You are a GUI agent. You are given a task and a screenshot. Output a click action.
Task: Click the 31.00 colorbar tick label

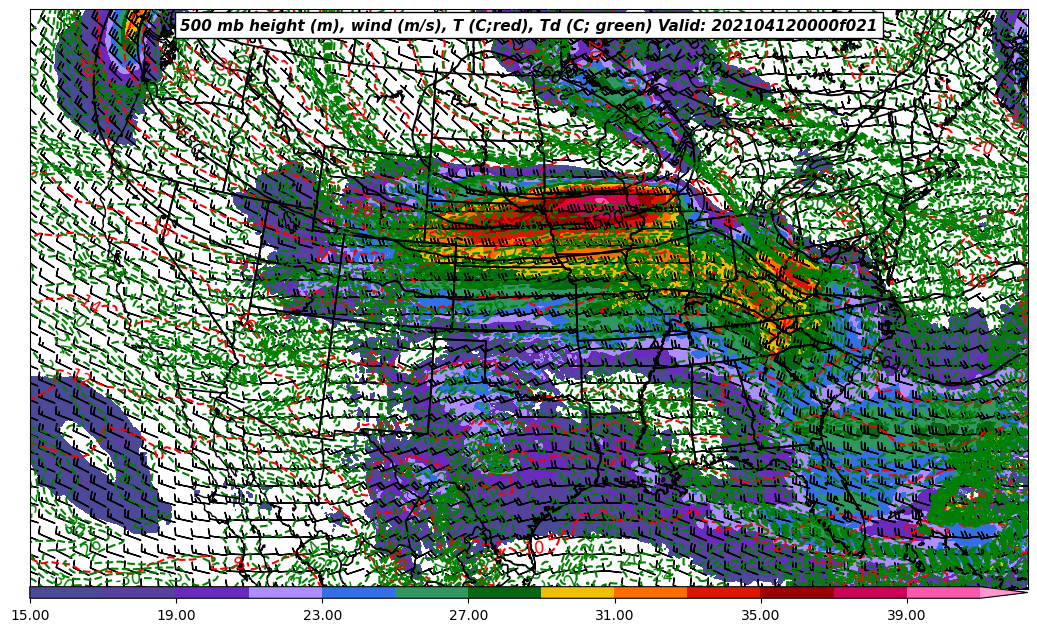(614, 615)
